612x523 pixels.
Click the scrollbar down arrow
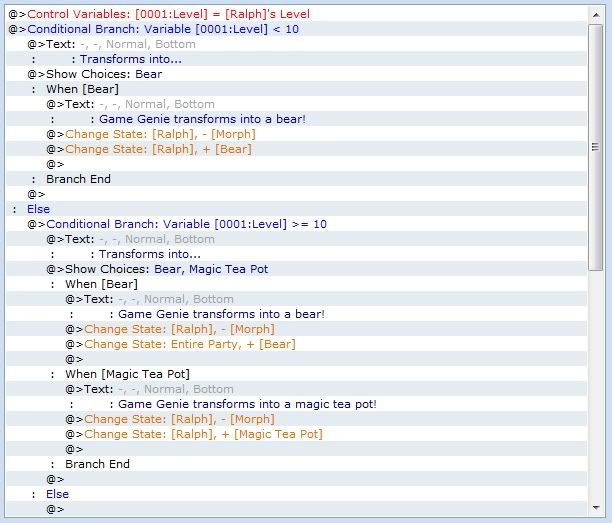(596, 507)
